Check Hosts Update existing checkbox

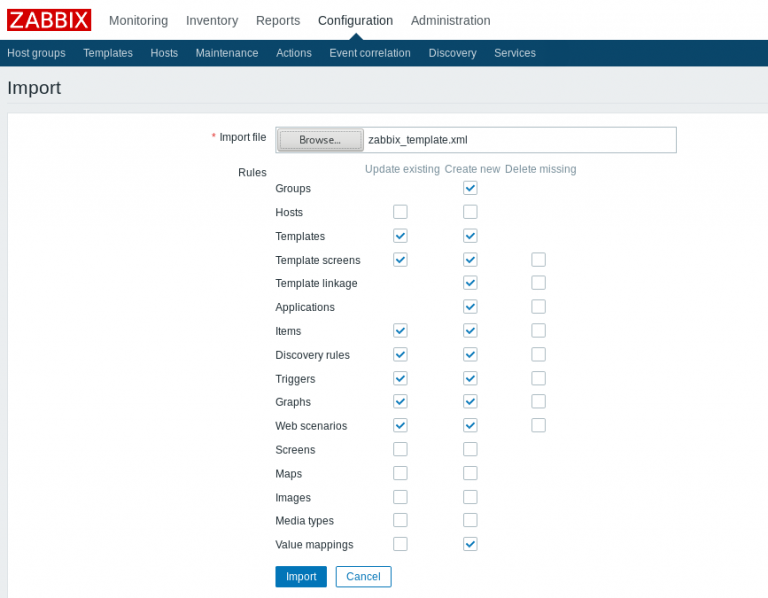(400, 212)
